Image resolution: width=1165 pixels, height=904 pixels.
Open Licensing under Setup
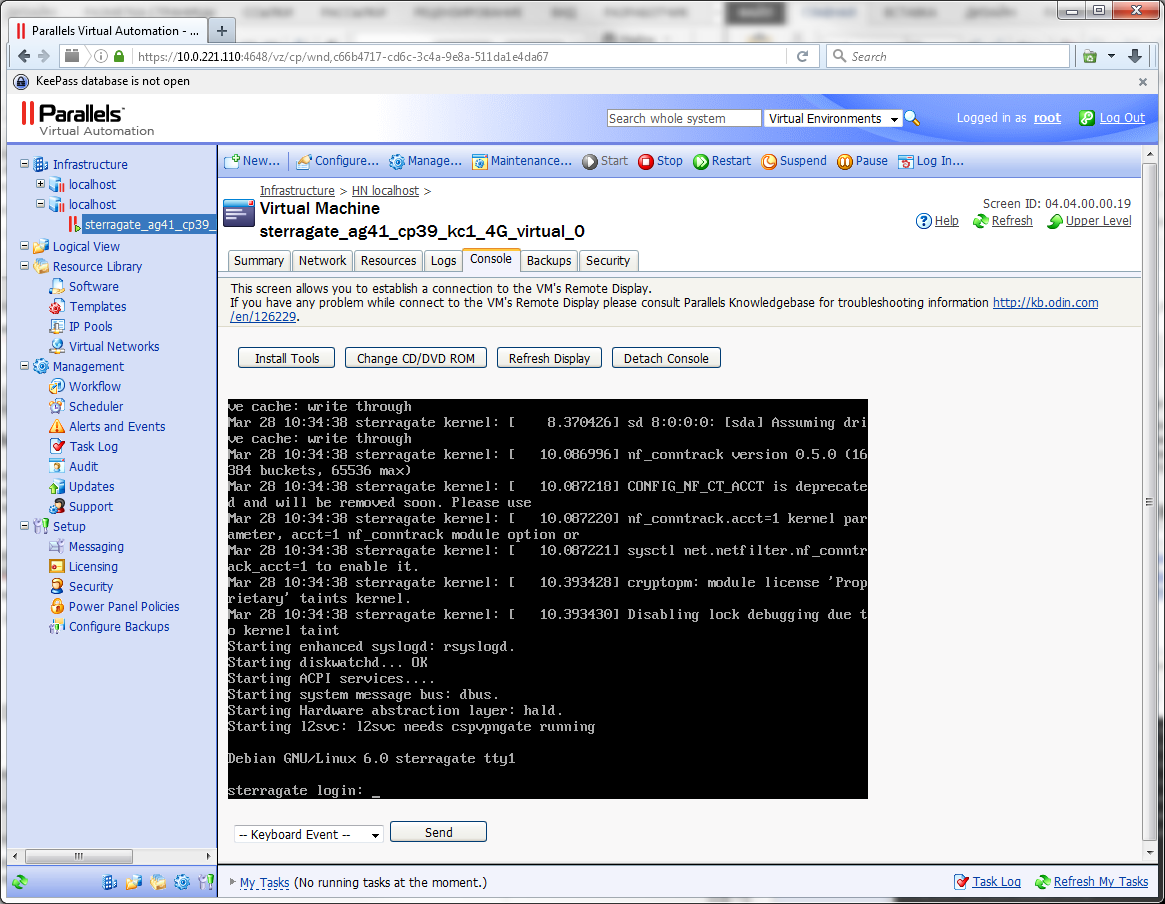click(93, 568)
